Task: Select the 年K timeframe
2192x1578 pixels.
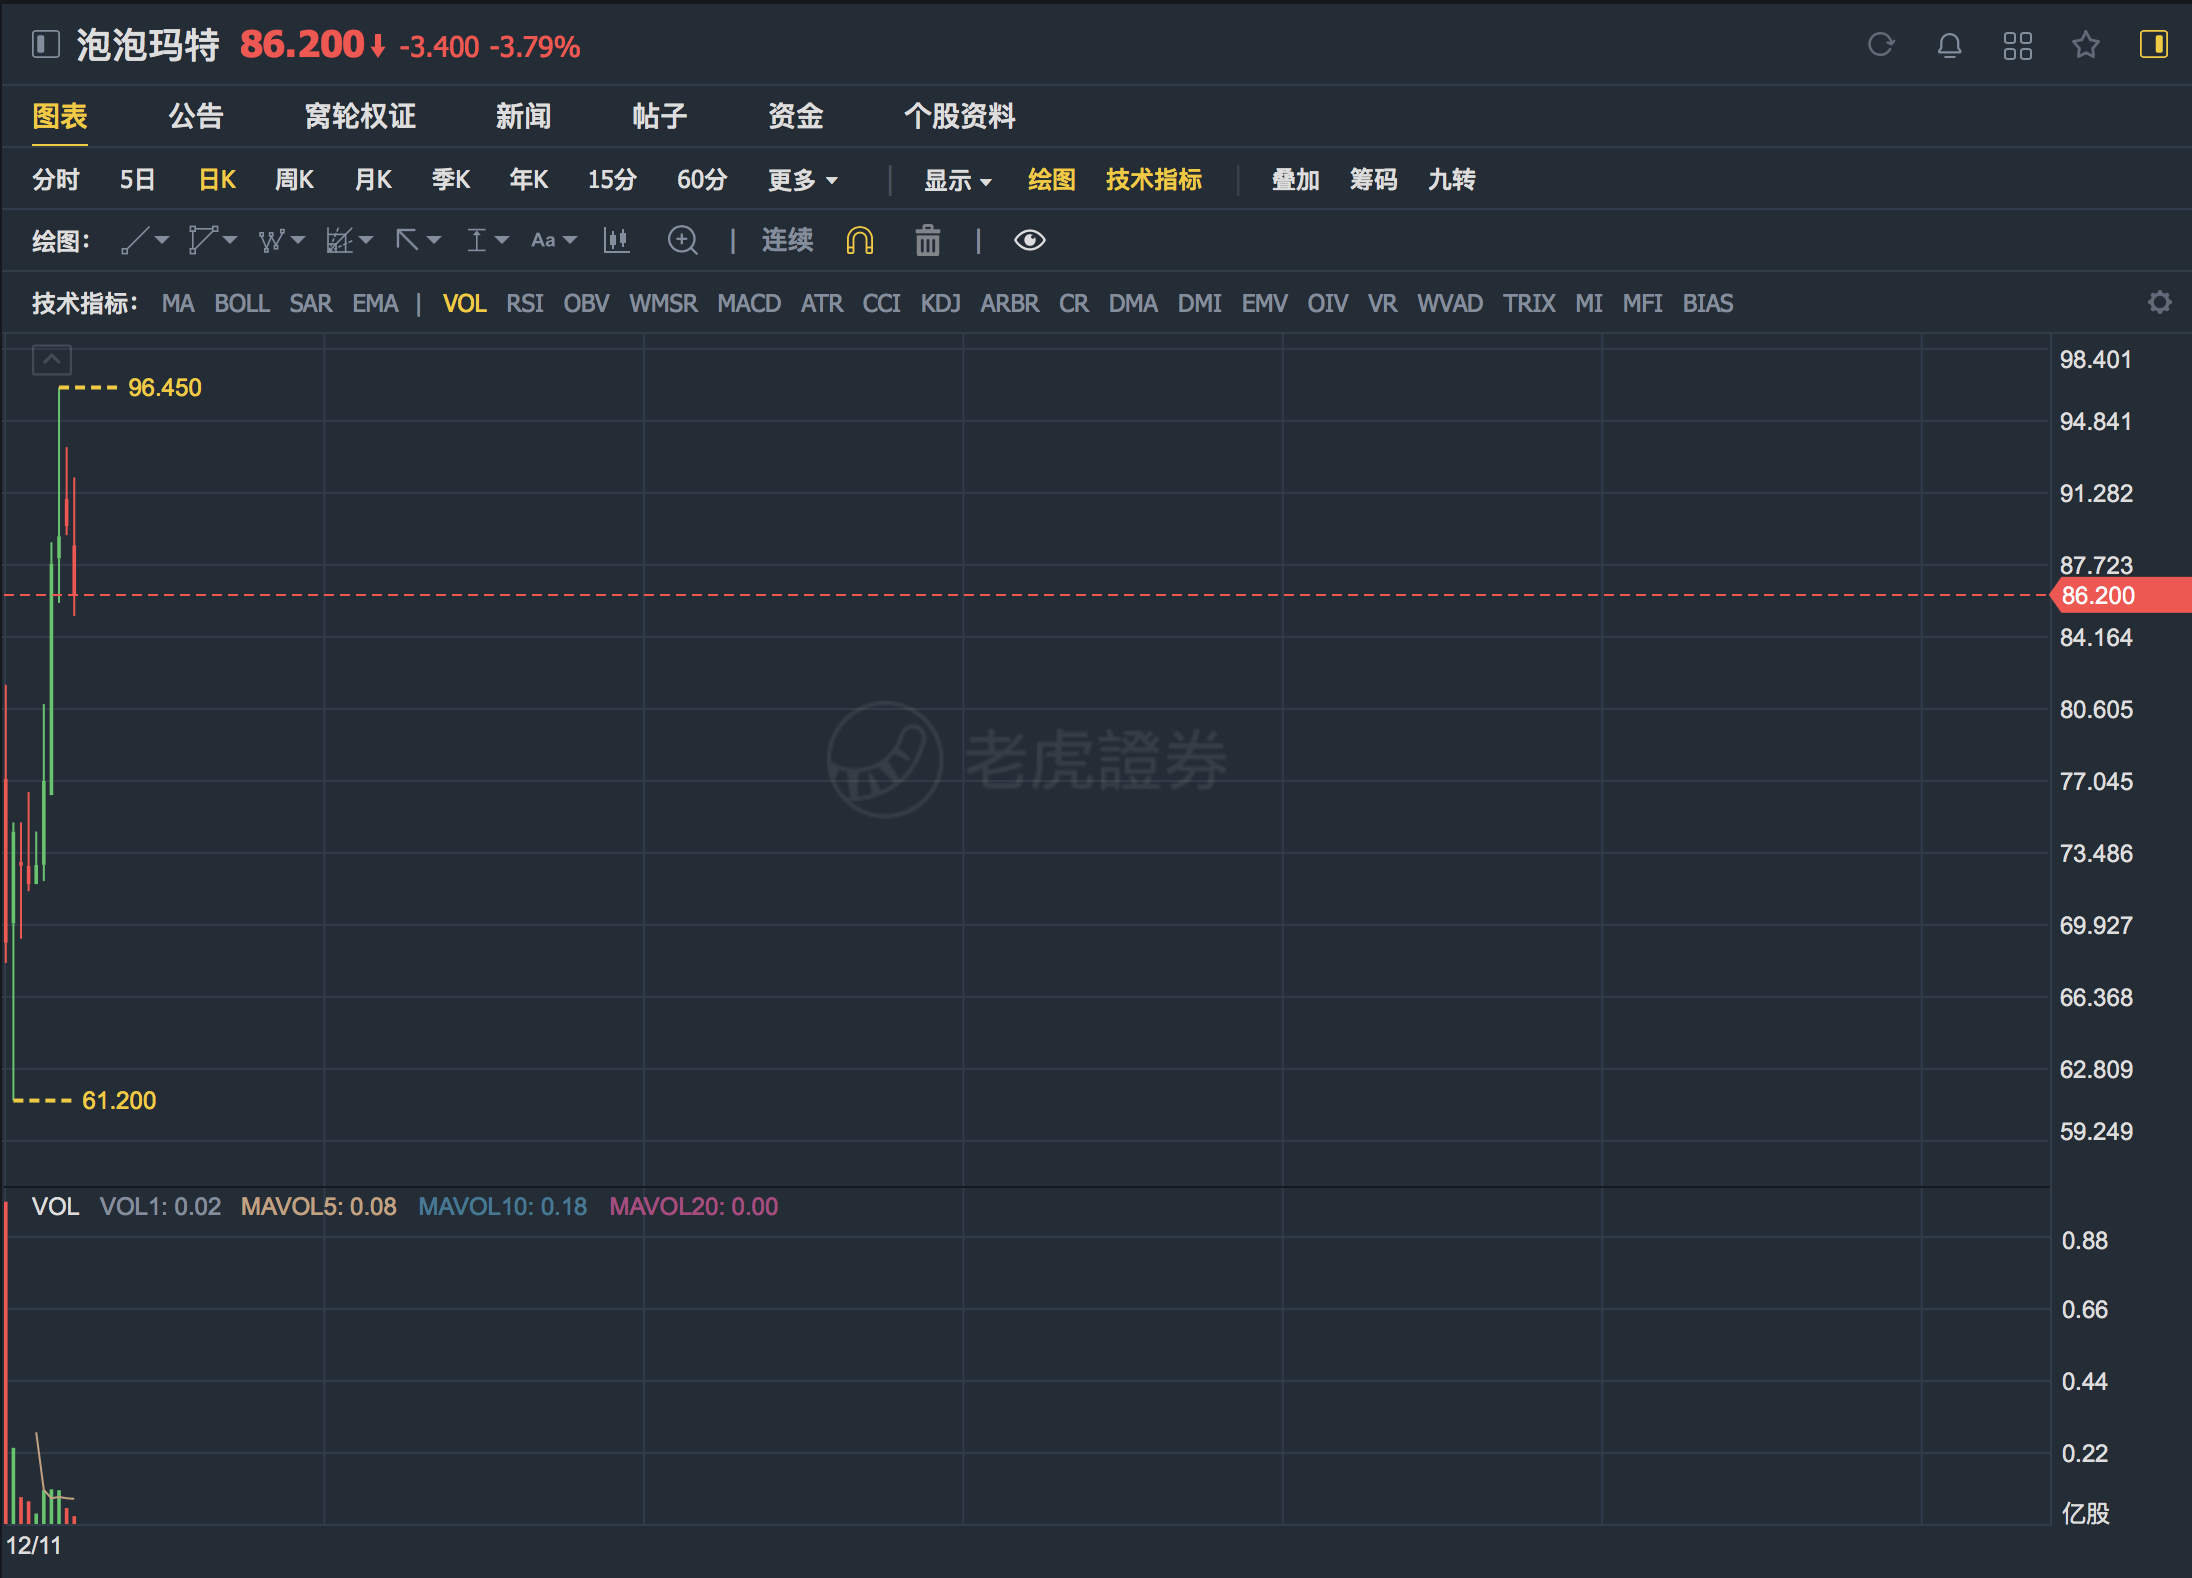Action: [529, 180]
